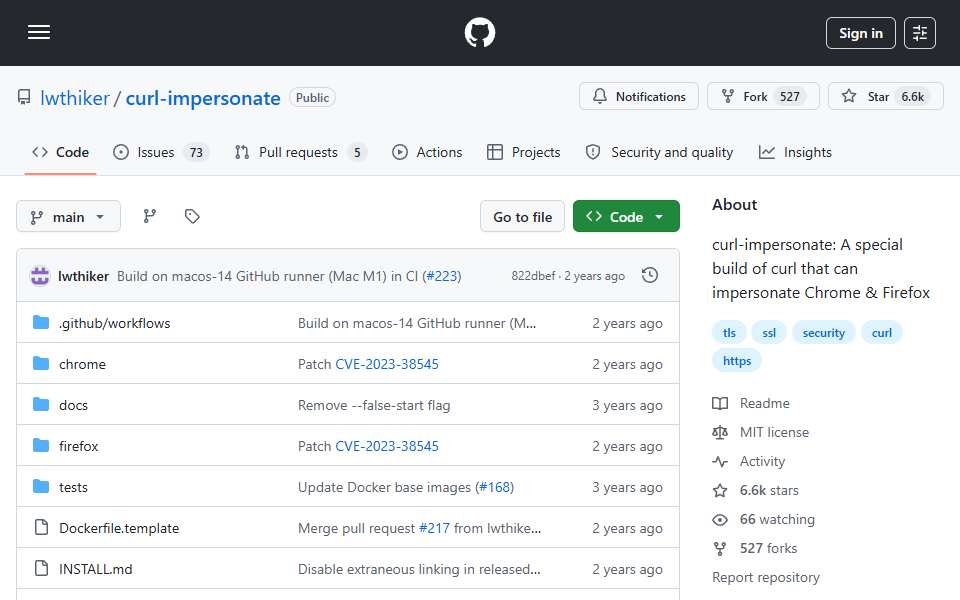Screen dimensions: 960x600
Task: Open 'Disable extraneous linking' commit message
Action: (419, 569)
